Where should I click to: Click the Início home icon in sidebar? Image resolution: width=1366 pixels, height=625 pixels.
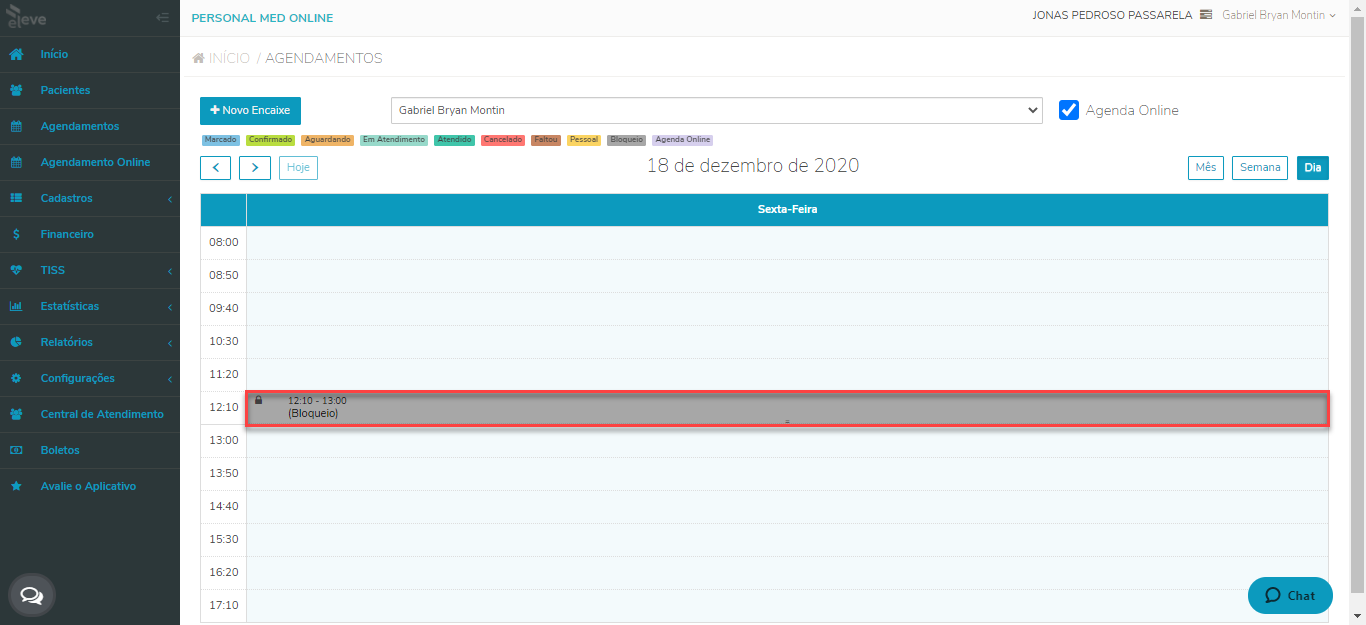pyautogui.click(x=16, y=54)
